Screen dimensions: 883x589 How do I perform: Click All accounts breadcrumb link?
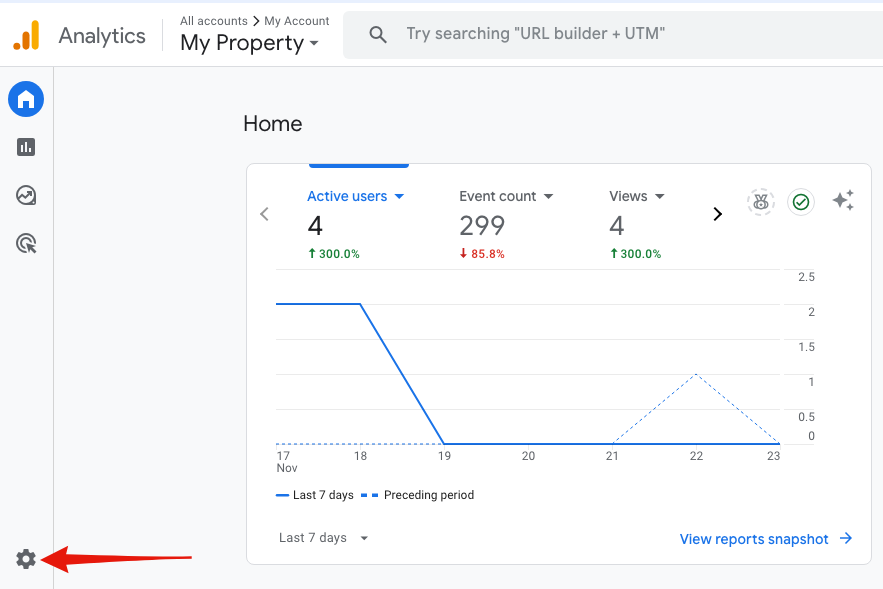point(213,21)
